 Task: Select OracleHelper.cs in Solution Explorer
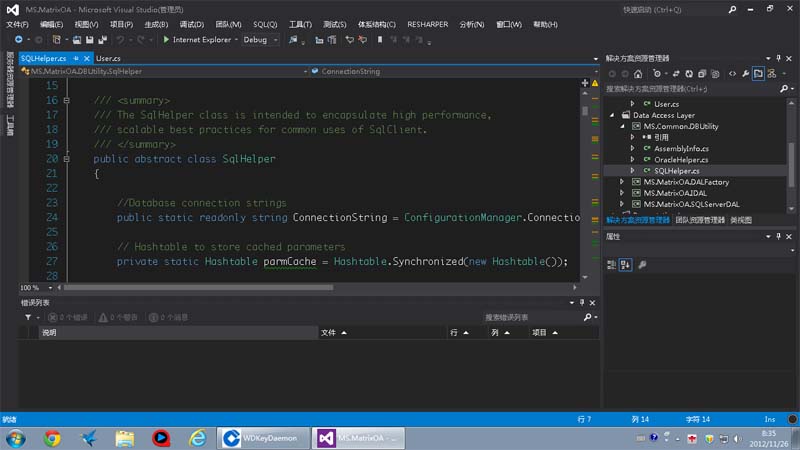(x=681, y=160)
